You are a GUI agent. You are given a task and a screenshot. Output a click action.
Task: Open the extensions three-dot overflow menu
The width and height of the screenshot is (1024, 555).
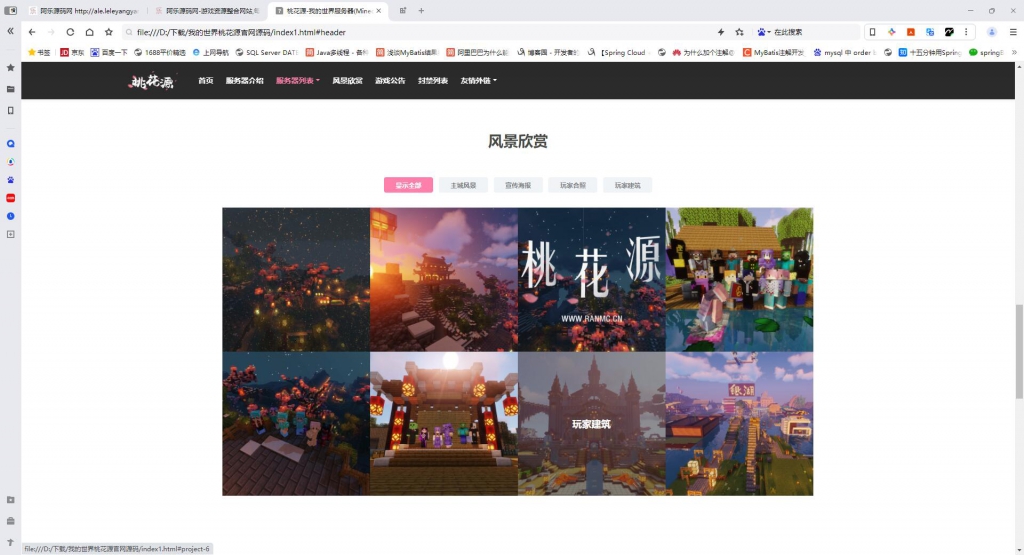966,32
